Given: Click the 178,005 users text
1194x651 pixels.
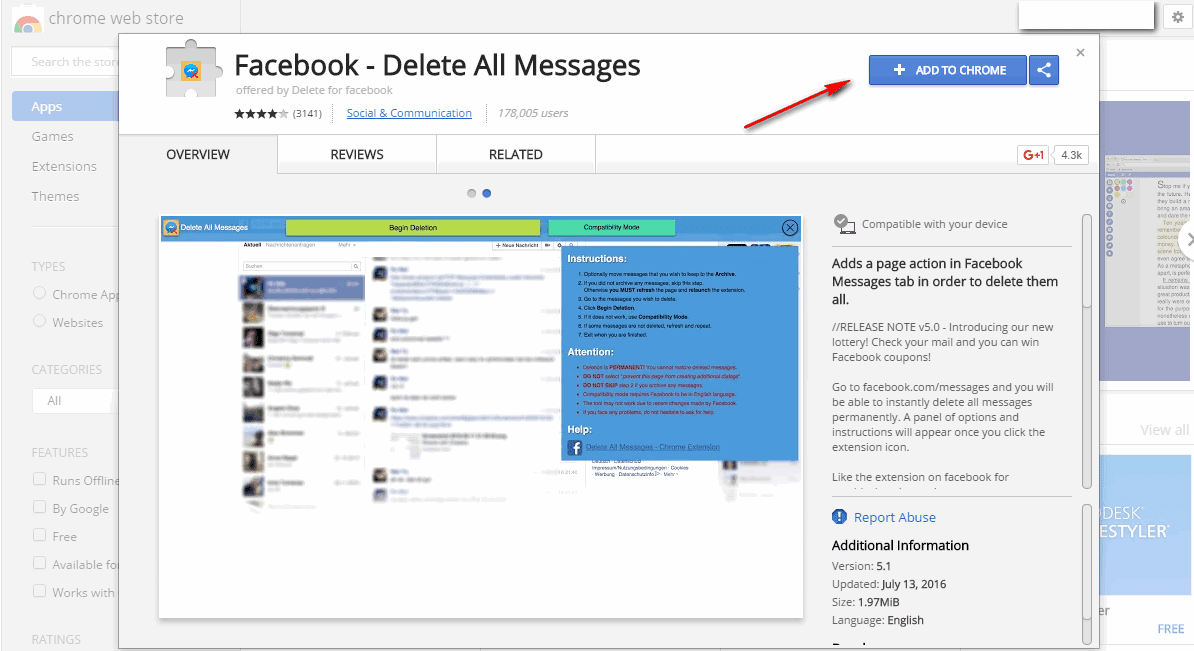Looking at the screenshot, I should (533, 113).
